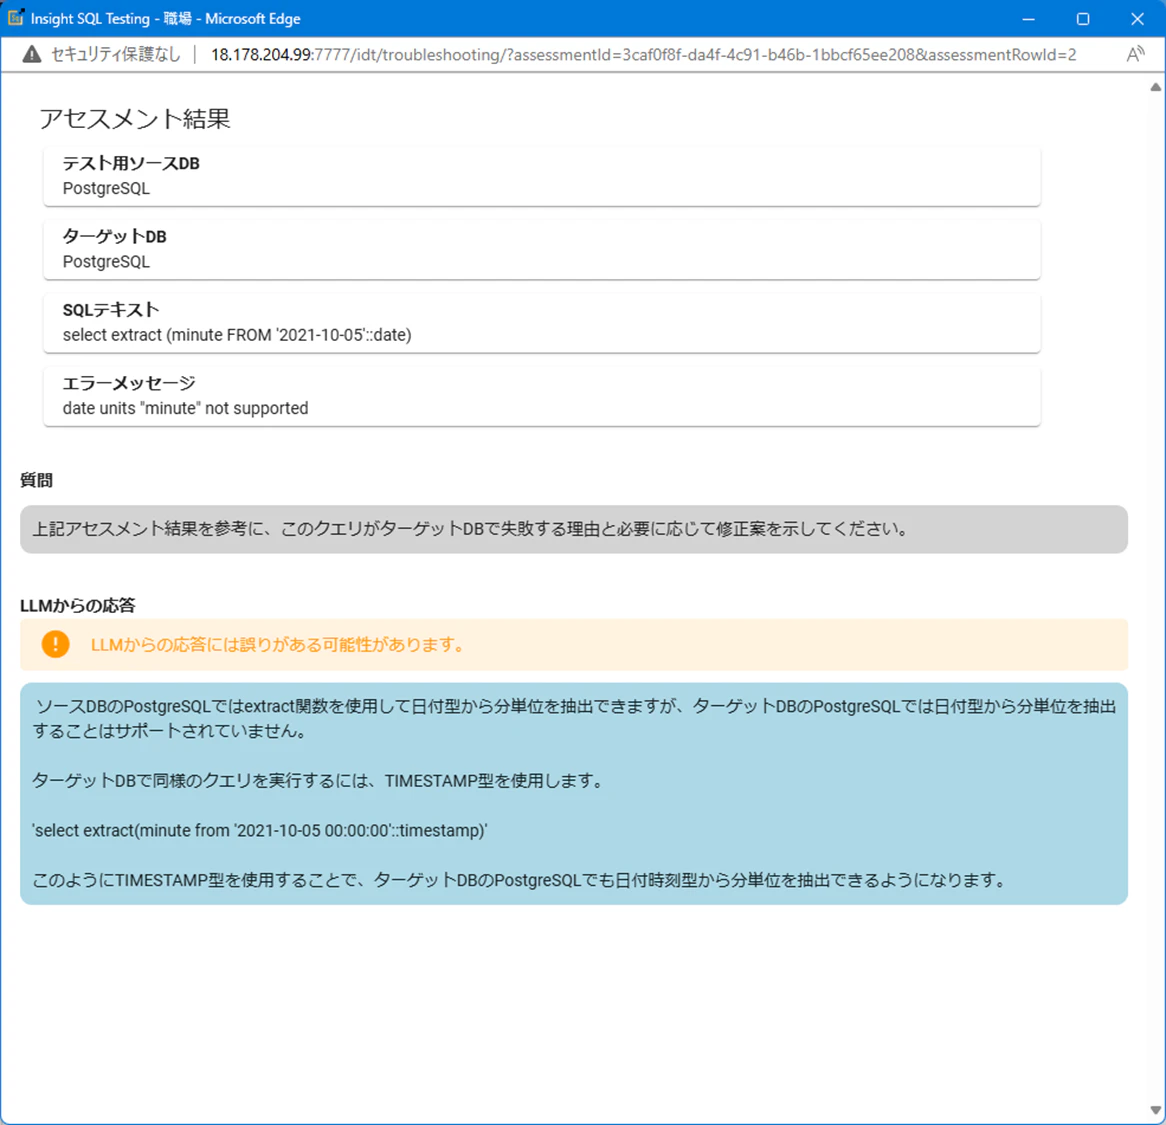Click the URL address field
1166x1125 pixels.
coord(643,54)
